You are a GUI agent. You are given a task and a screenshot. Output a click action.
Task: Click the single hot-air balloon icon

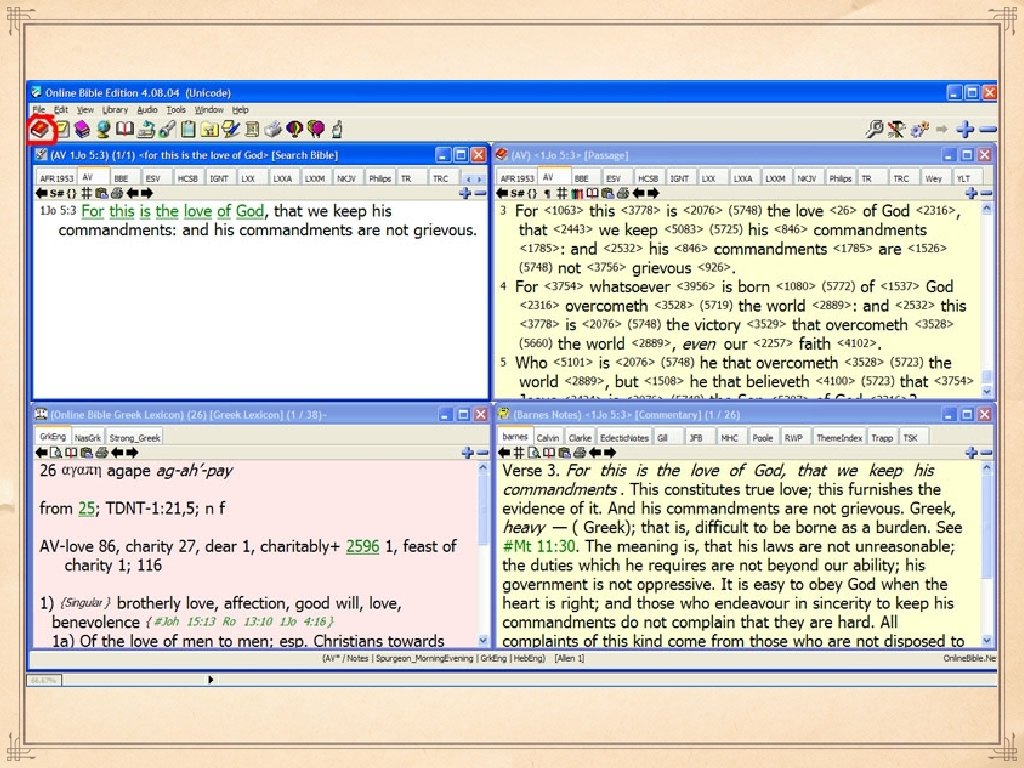tap(295, 129)
